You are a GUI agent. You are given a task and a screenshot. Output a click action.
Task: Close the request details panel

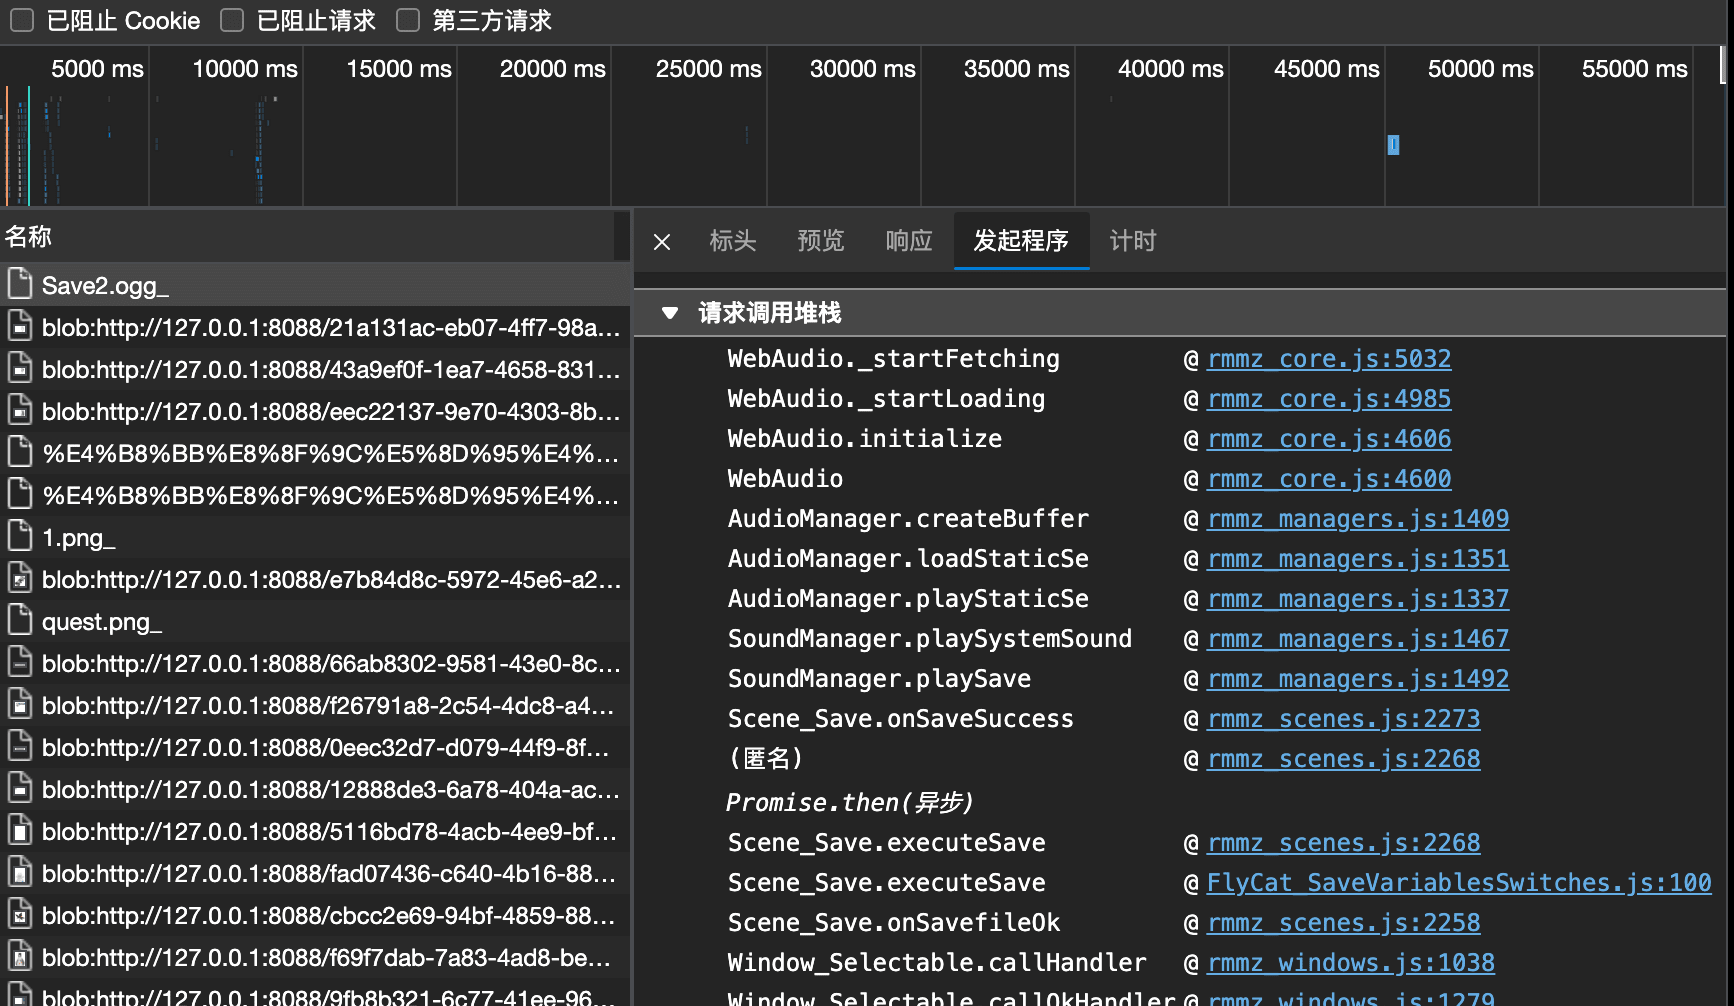pos(662,241)
